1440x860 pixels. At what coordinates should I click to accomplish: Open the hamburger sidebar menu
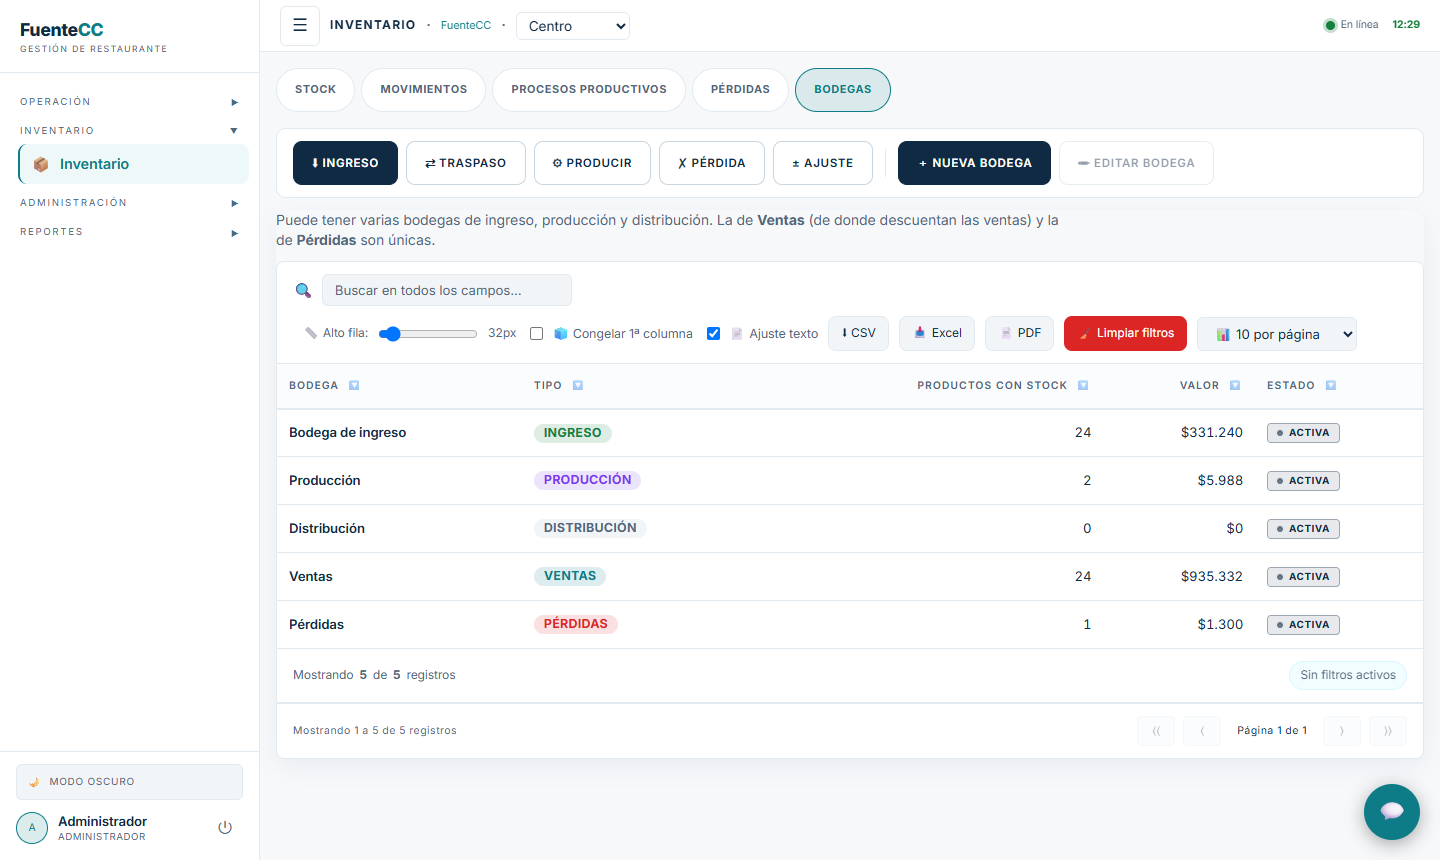pos(300,26)
